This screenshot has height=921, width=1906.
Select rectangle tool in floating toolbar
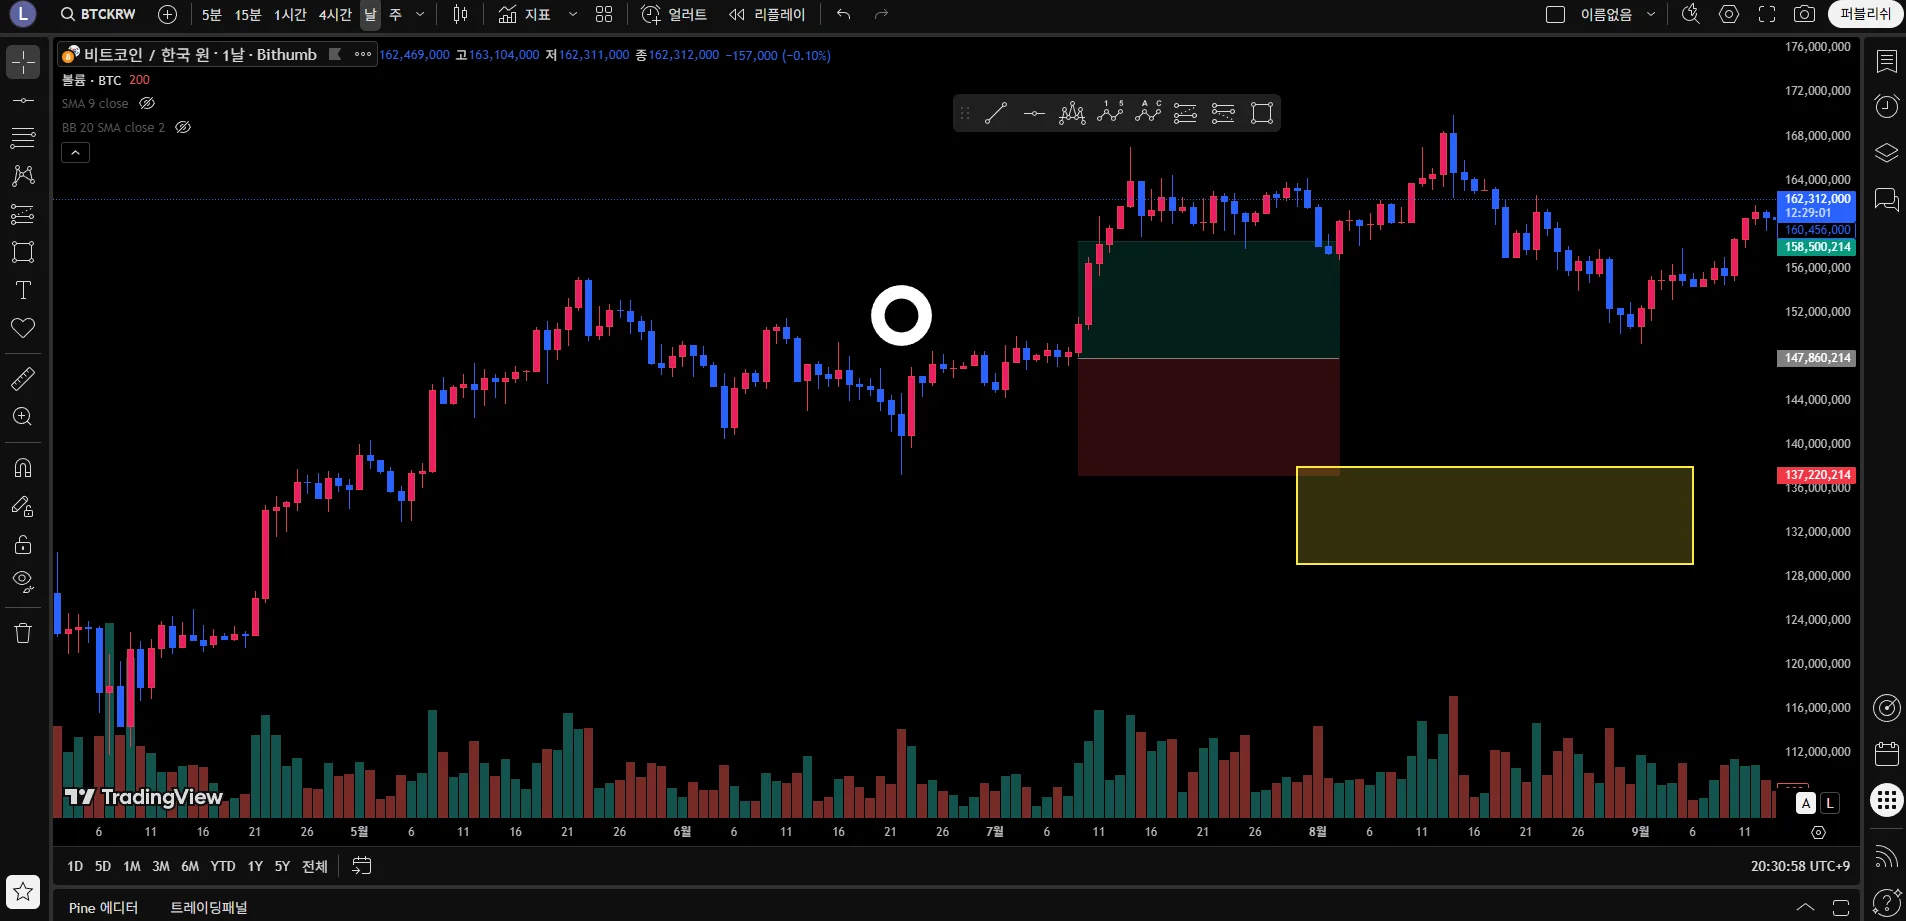[x=1262, y=113]
